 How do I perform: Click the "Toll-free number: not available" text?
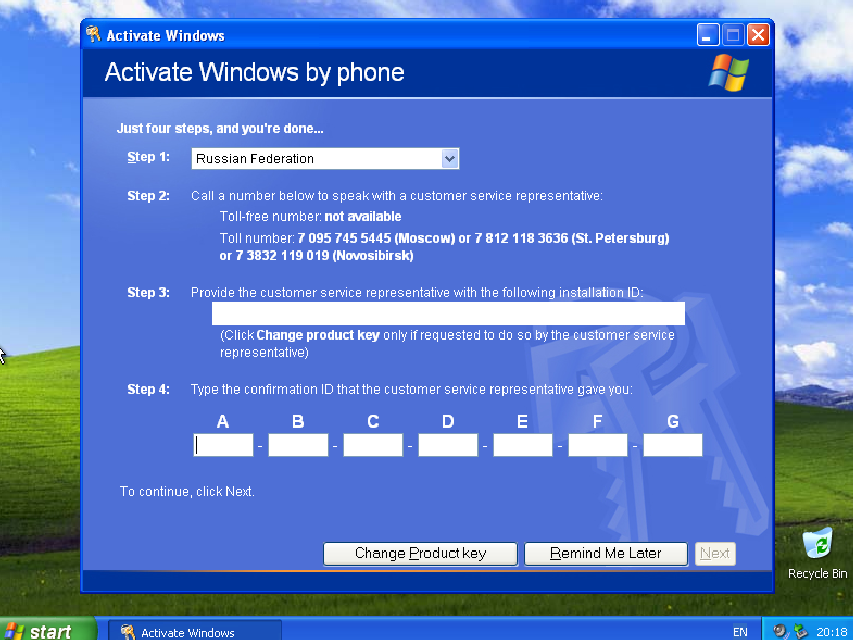[311, 217]
